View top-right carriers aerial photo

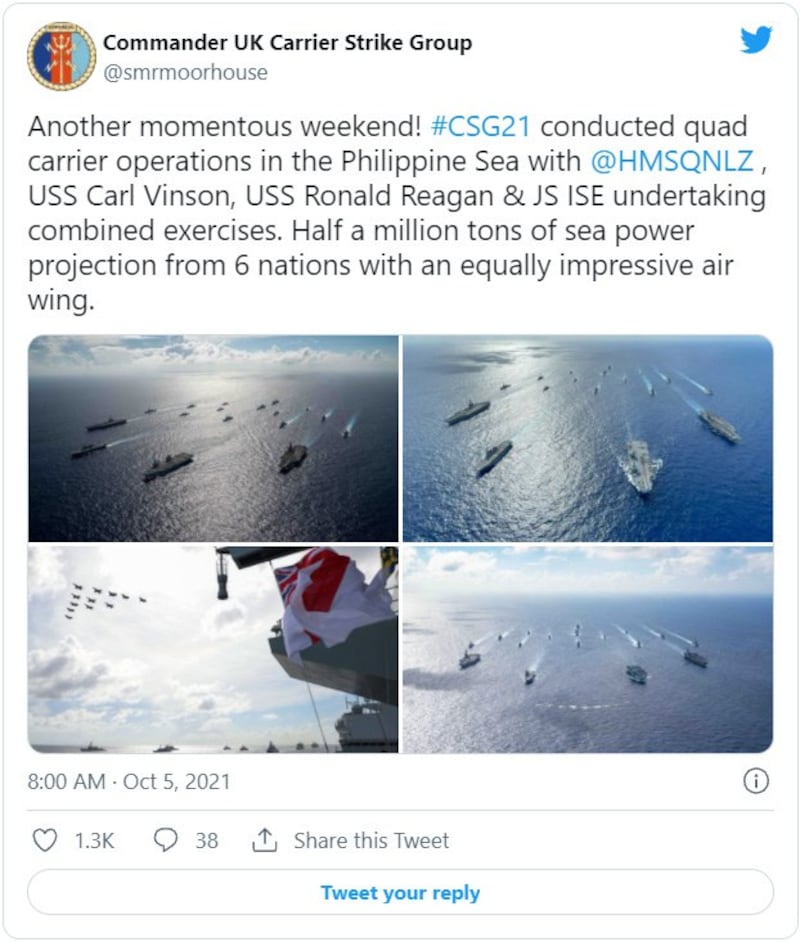(588, 438)
